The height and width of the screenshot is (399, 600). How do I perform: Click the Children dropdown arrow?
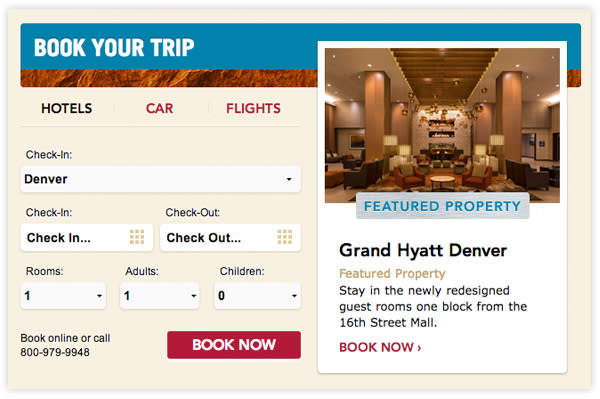[x=294, y=296]
